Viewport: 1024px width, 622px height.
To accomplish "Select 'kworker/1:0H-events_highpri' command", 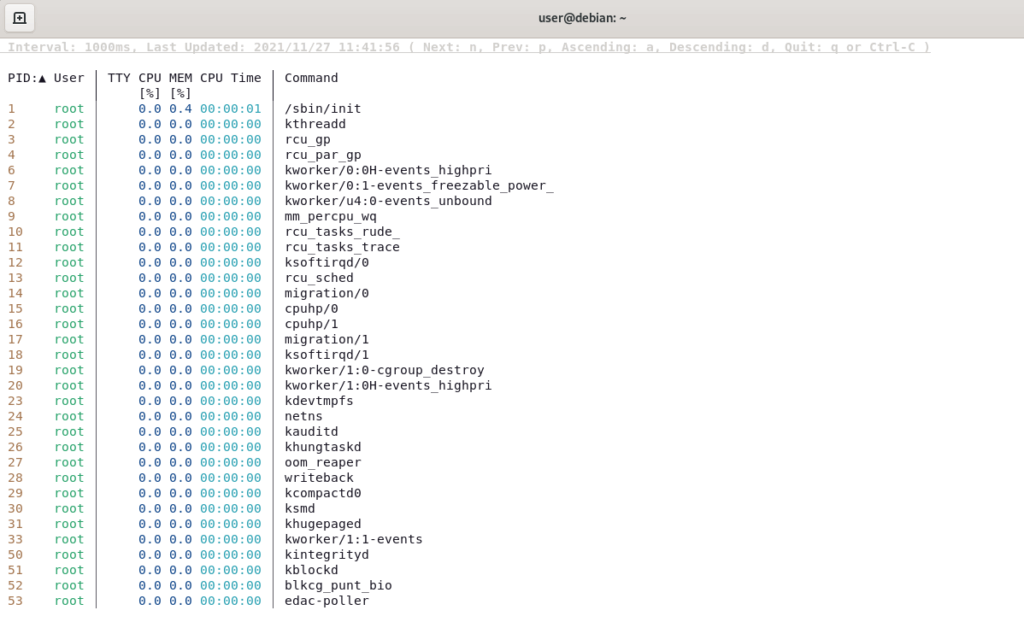I will point(388,385).
